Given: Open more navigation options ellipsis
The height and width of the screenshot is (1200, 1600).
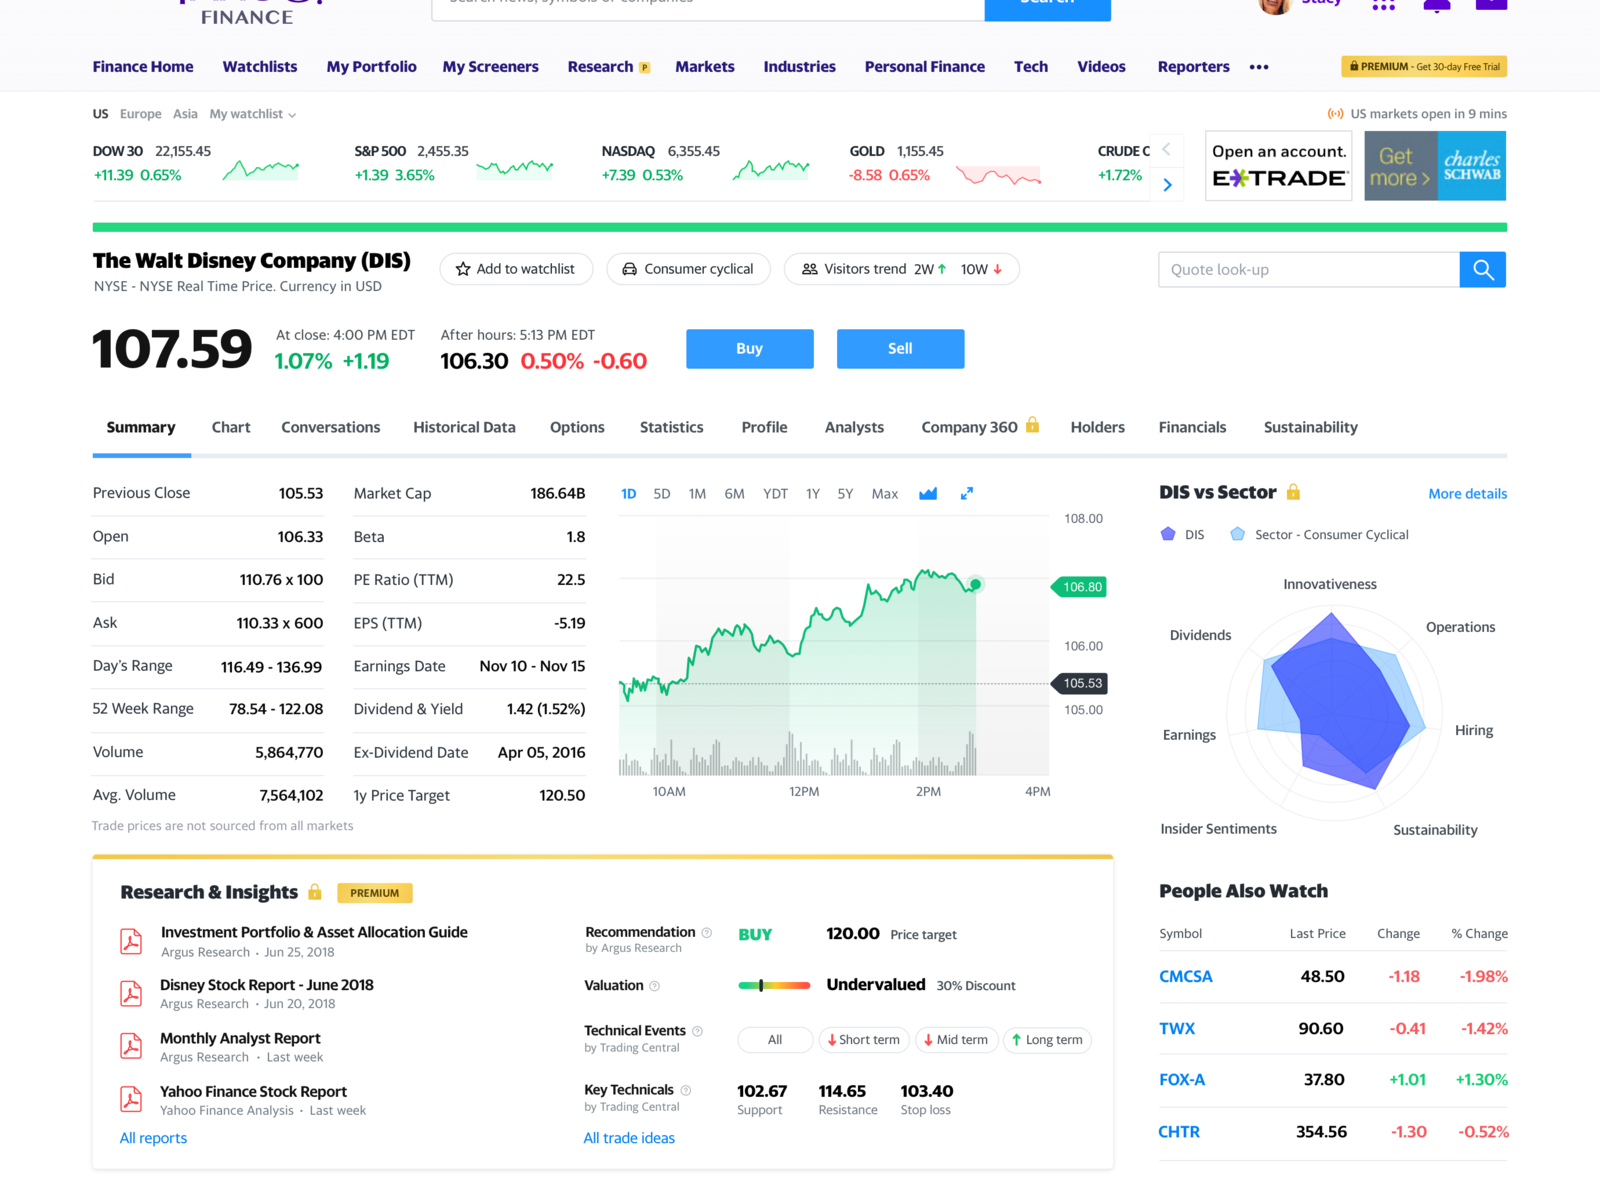Looking at the screenshot, I should [1259, 67].
